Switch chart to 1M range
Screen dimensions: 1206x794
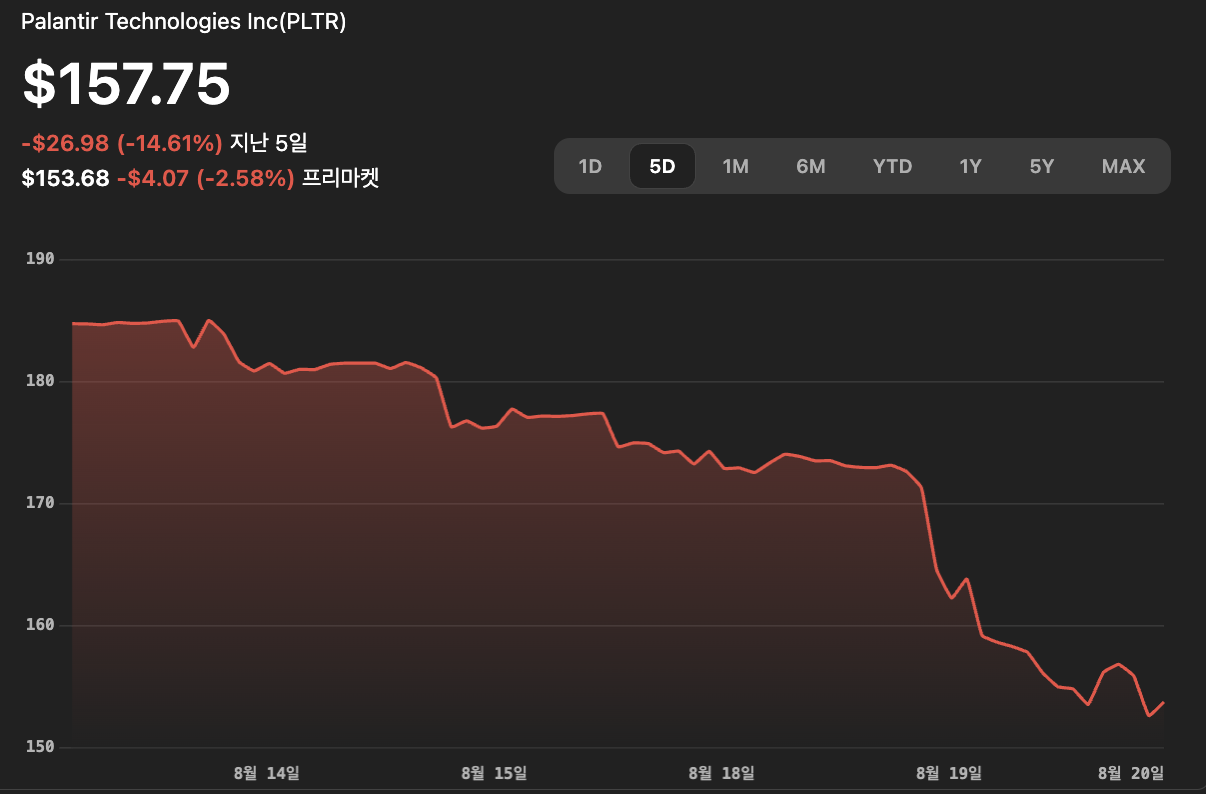[x=736, y=166]
